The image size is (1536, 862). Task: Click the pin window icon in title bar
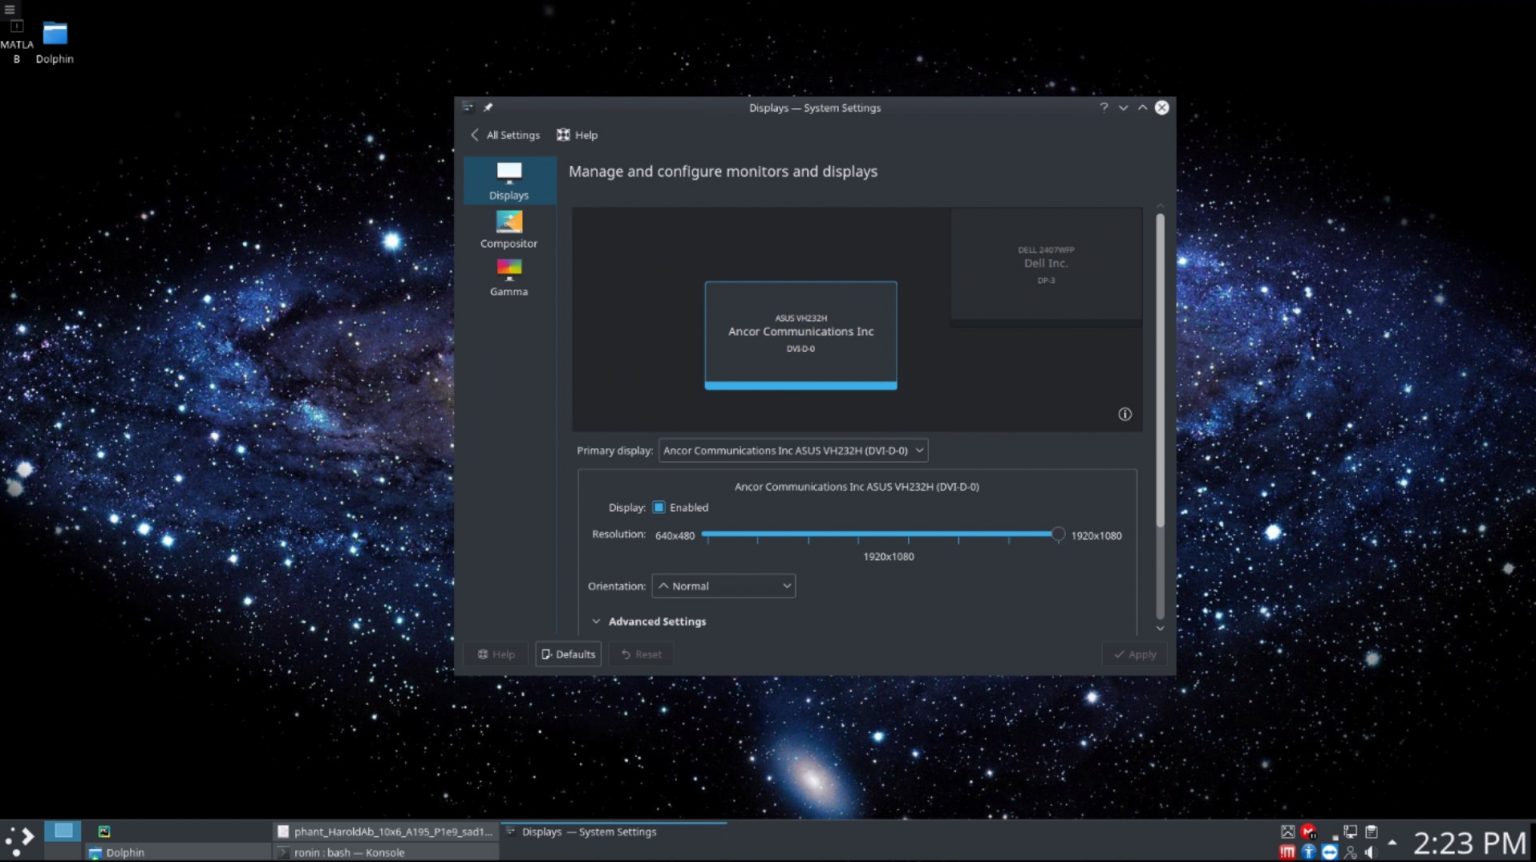[488, 107]
